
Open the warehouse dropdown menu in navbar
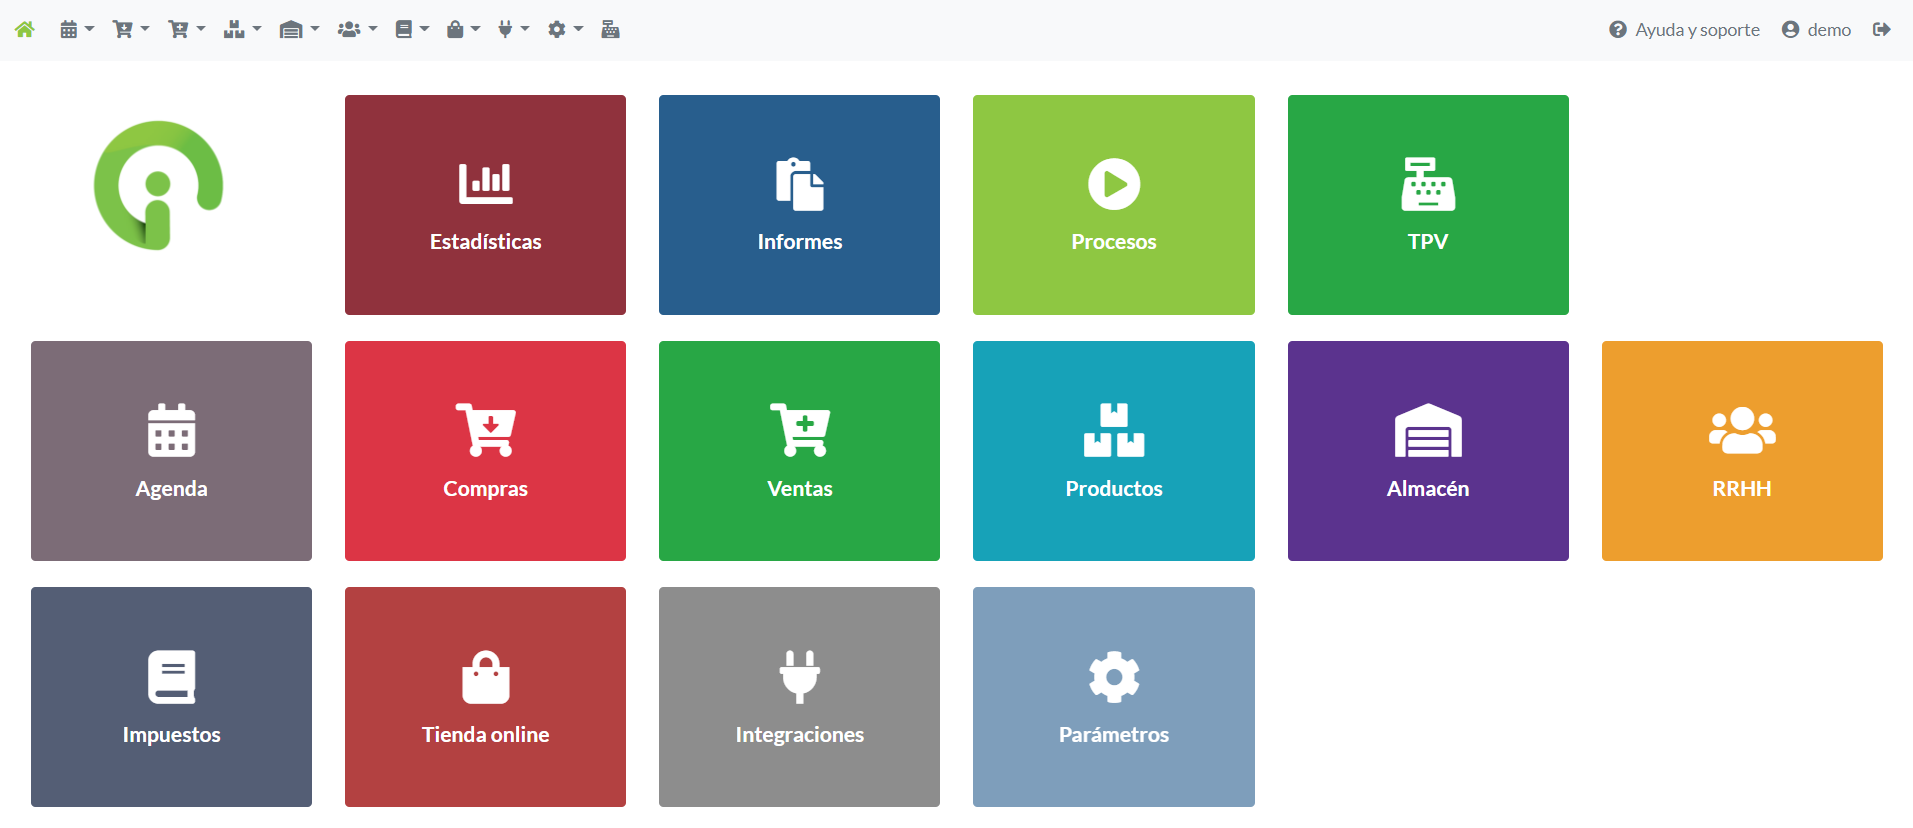pos(299,30)
